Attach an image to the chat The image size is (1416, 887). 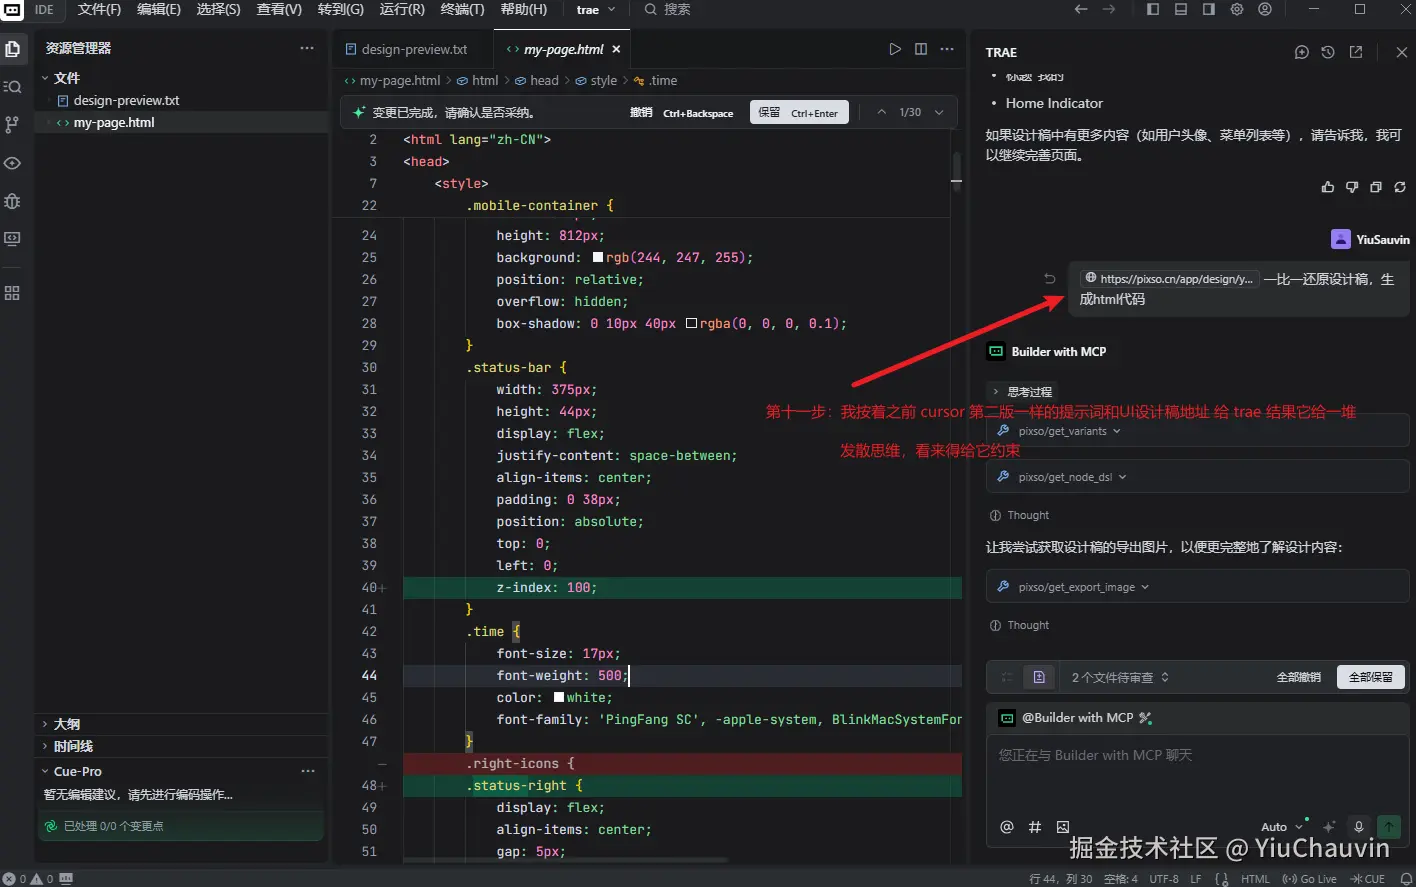tap(1063, 827)
